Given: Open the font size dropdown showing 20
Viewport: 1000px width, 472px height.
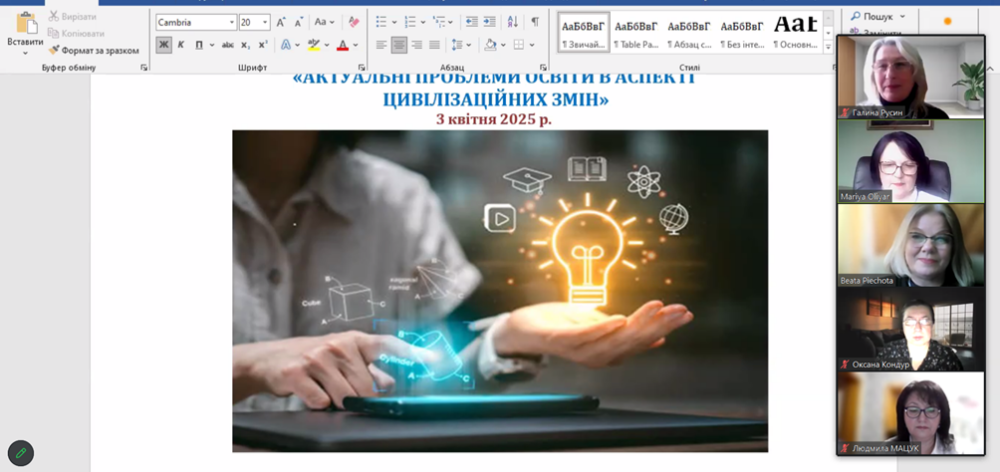Looking at the screenshot, I should [x=265, y=22].
